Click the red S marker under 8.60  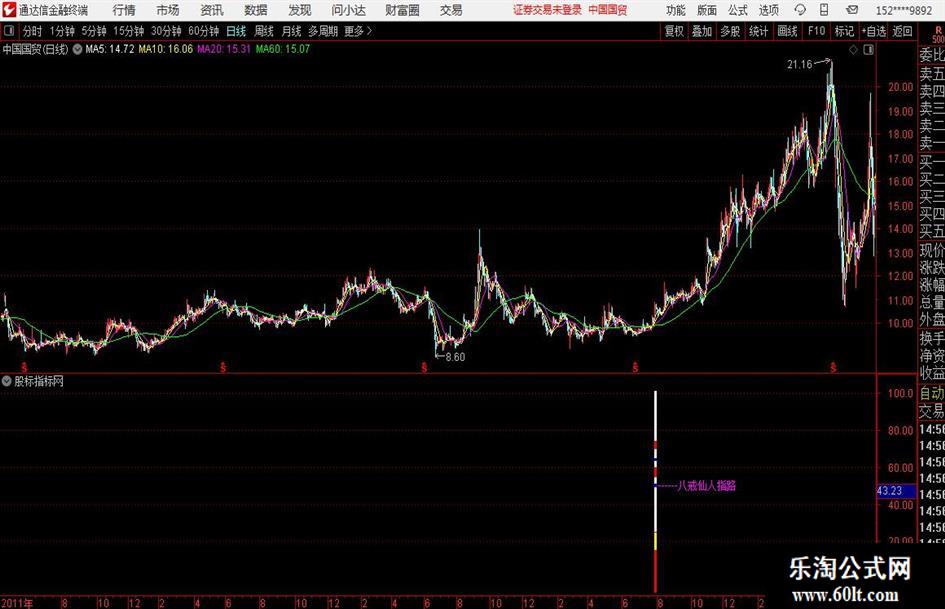424,367
